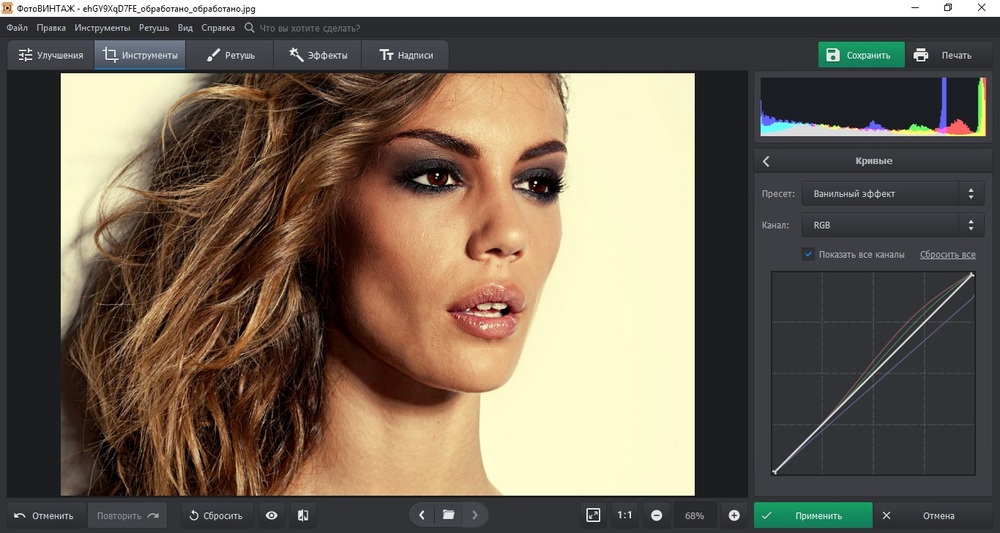Click the 68% zoom value
The image size is (1000, 533).
695,516
